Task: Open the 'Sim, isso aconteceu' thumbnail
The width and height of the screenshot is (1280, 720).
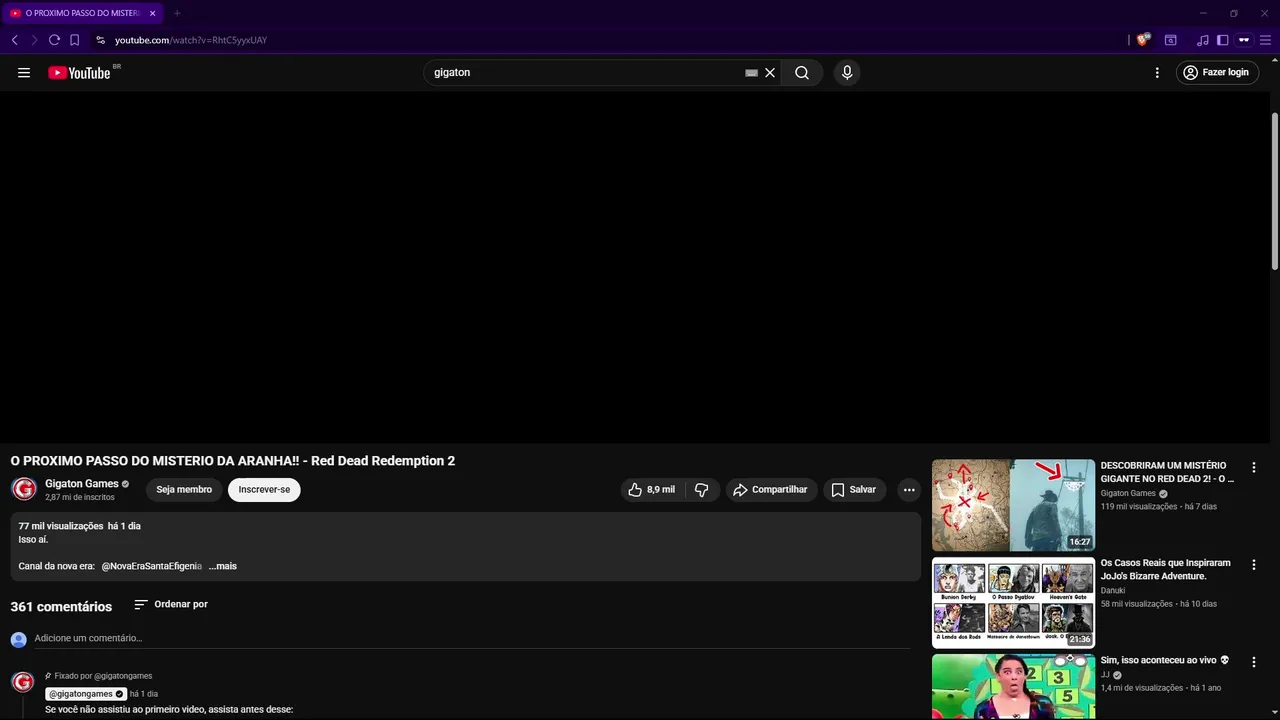Action: pos(1013,687)
